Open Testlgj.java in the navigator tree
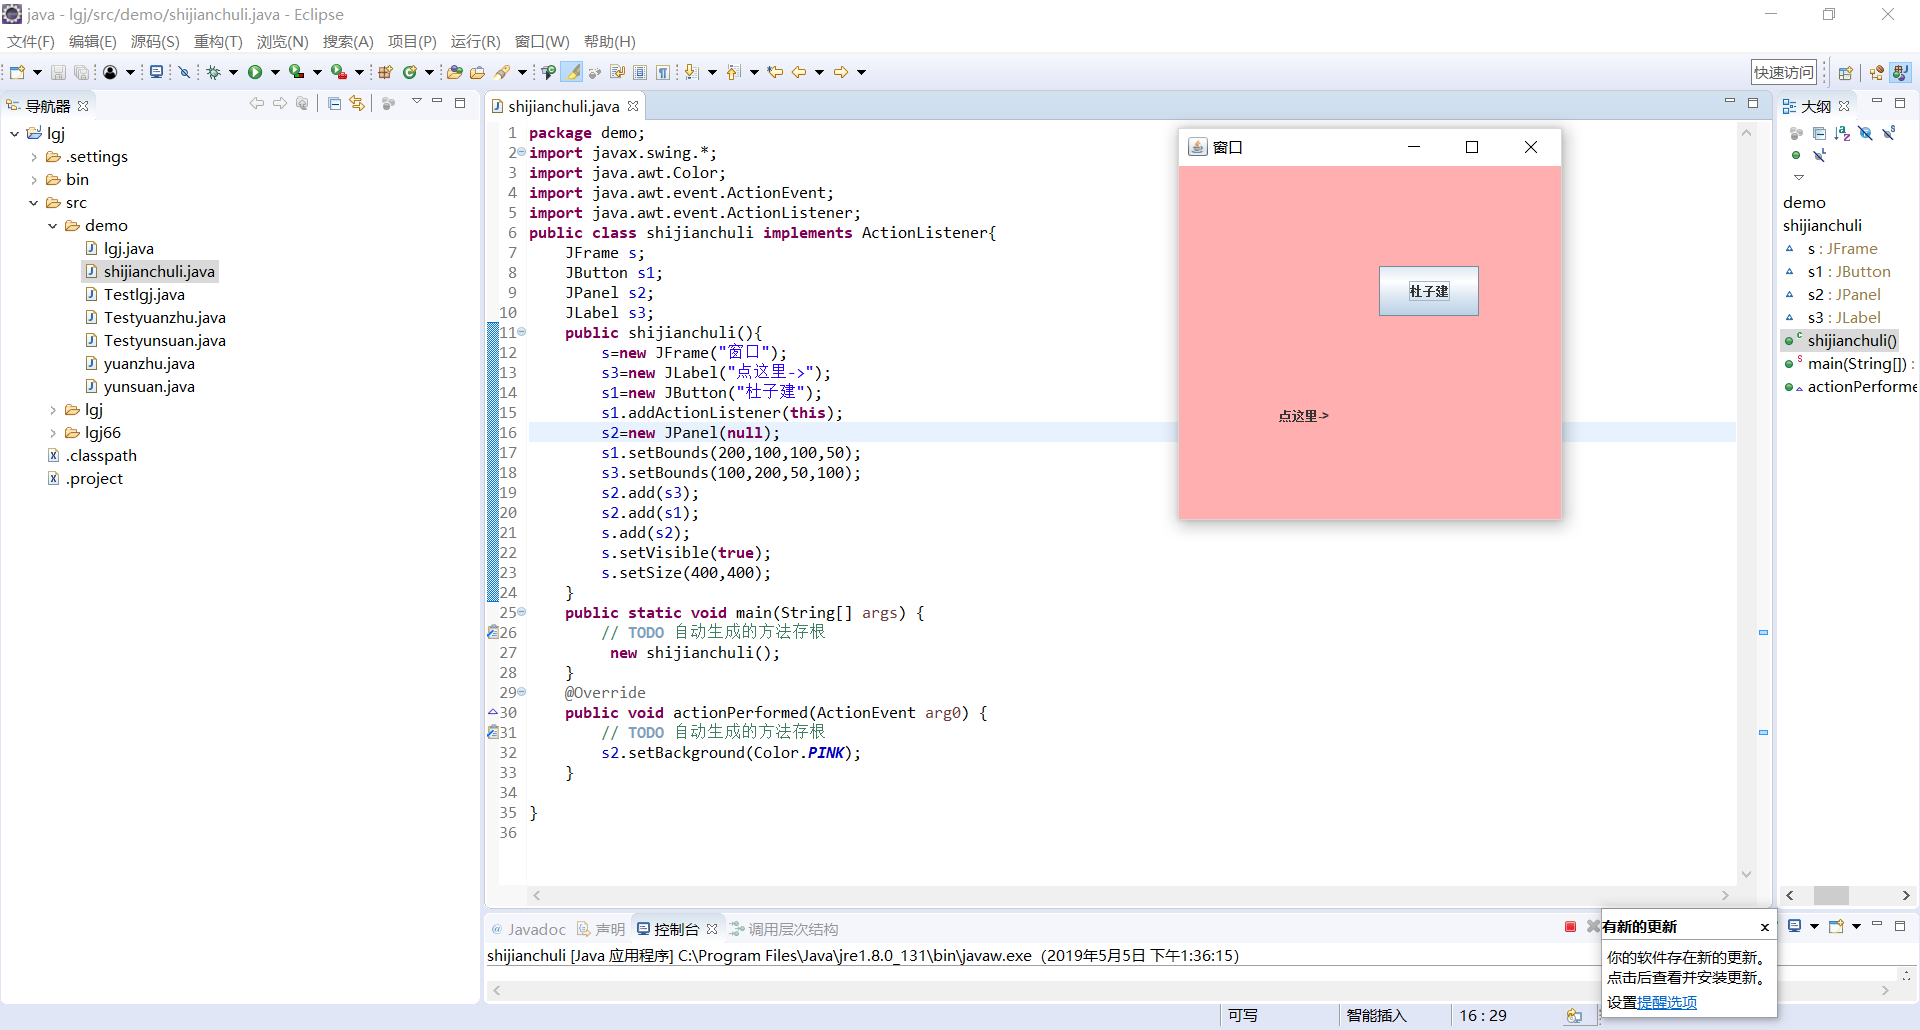This screenshot has height=1030, width=1920. coord(144,295)
